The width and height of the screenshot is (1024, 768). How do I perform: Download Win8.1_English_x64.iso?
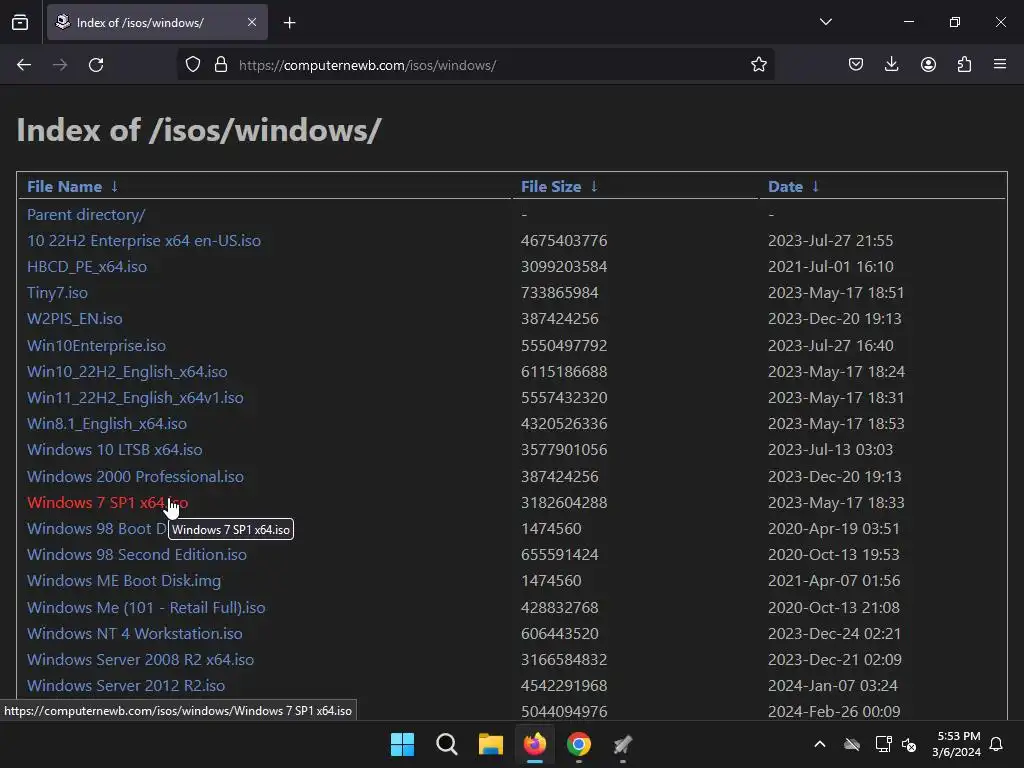coord(106,424)
